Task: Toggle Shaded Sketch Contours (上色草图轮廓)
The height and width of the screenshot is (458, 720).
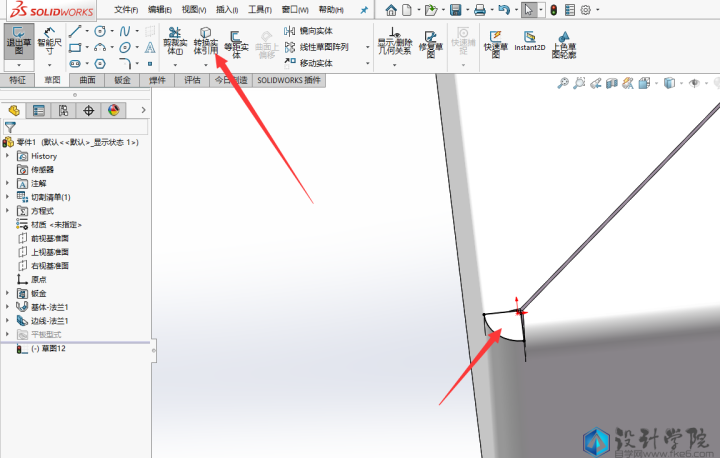Action: (x=565, y=43)
